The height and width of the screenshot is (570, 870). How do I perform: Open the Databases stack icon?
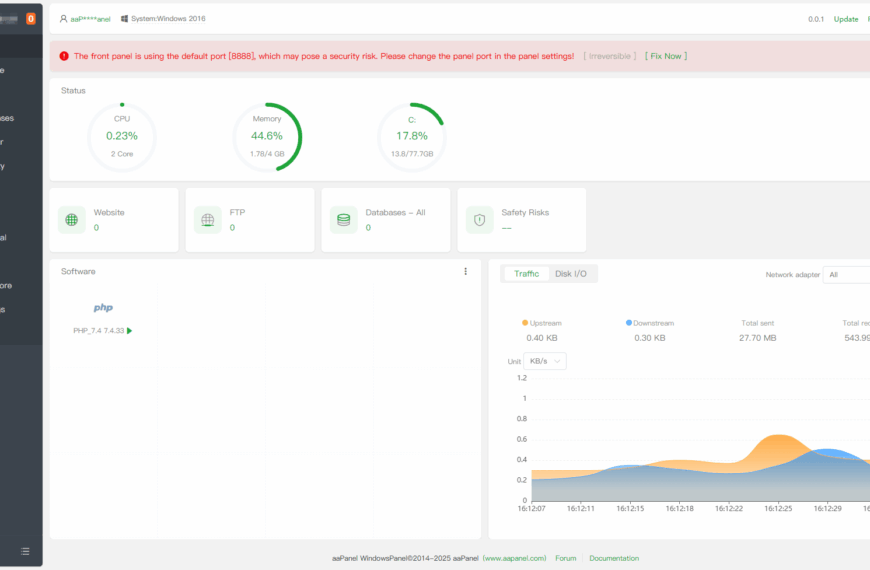click(x=343, y=220)
